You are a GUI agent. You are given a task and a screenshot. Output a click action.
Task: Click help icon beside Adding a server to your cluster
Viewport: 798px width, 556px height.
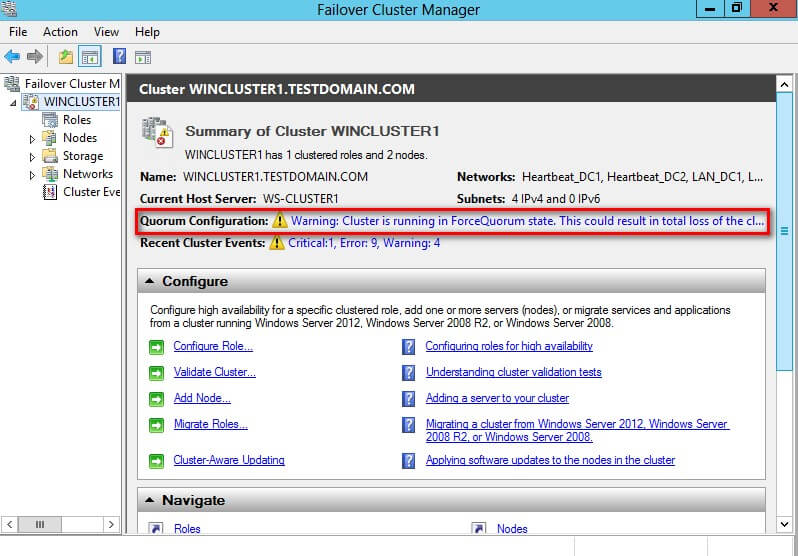[x=408, y=399]
